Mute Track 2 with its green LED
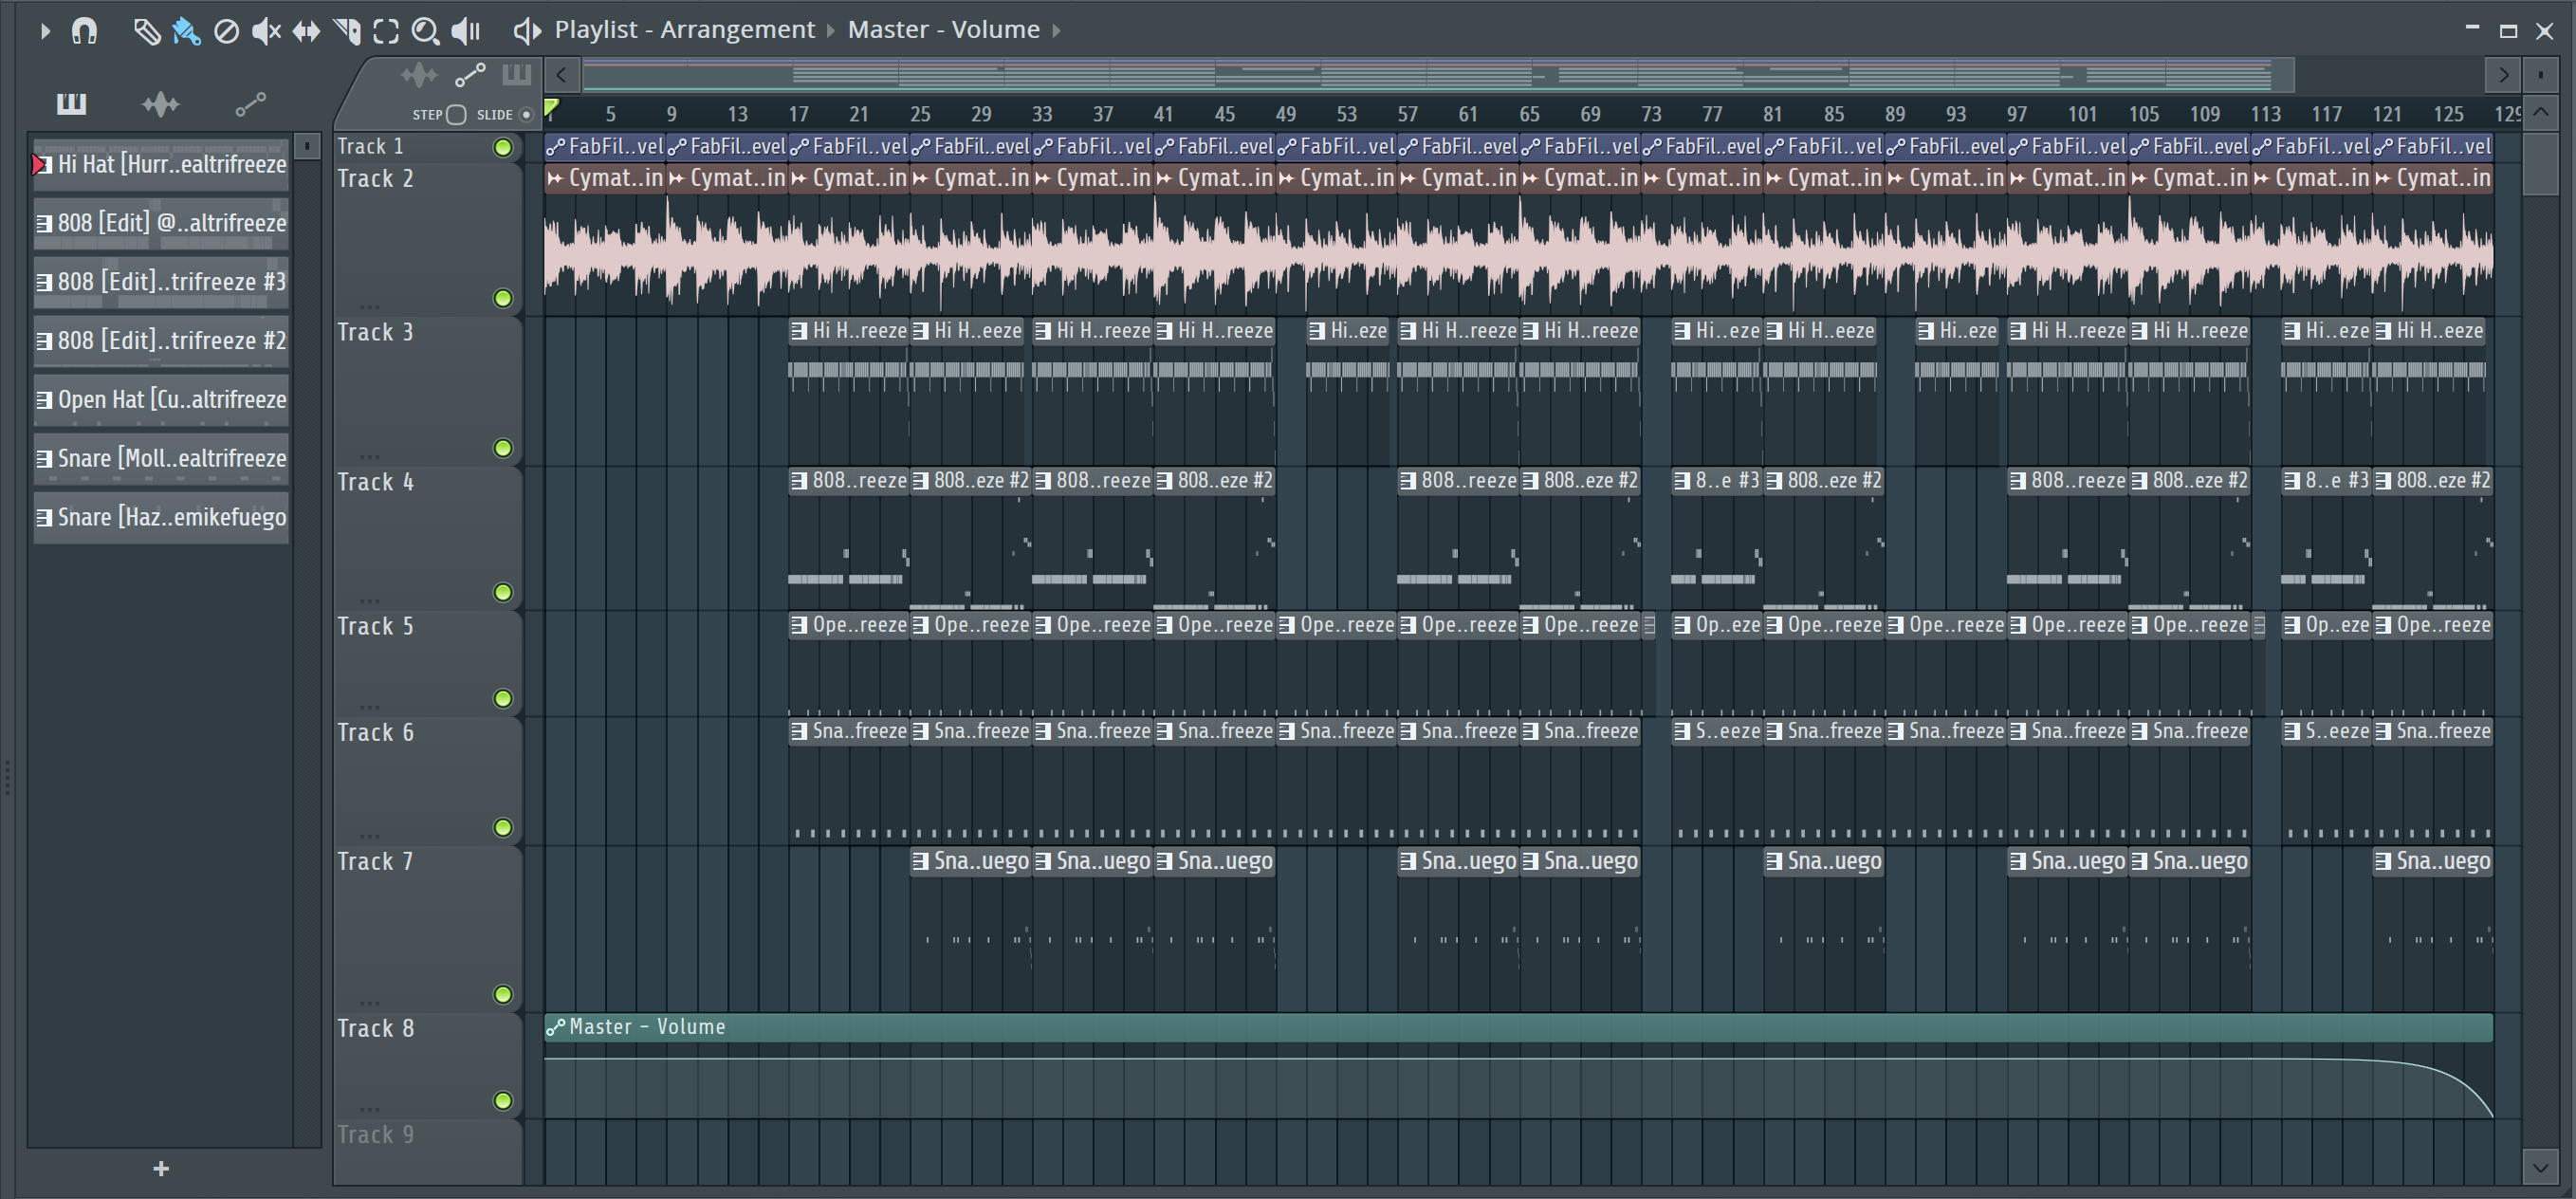Screen dimensions: 2576x1199 point(503,298)
